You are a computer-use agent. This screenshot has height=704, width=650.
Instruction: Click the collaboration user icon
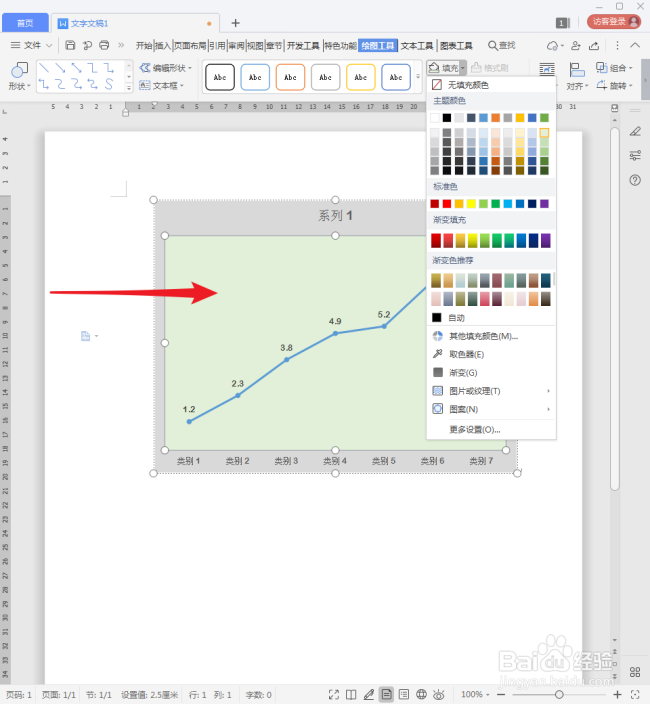point(575,45)
